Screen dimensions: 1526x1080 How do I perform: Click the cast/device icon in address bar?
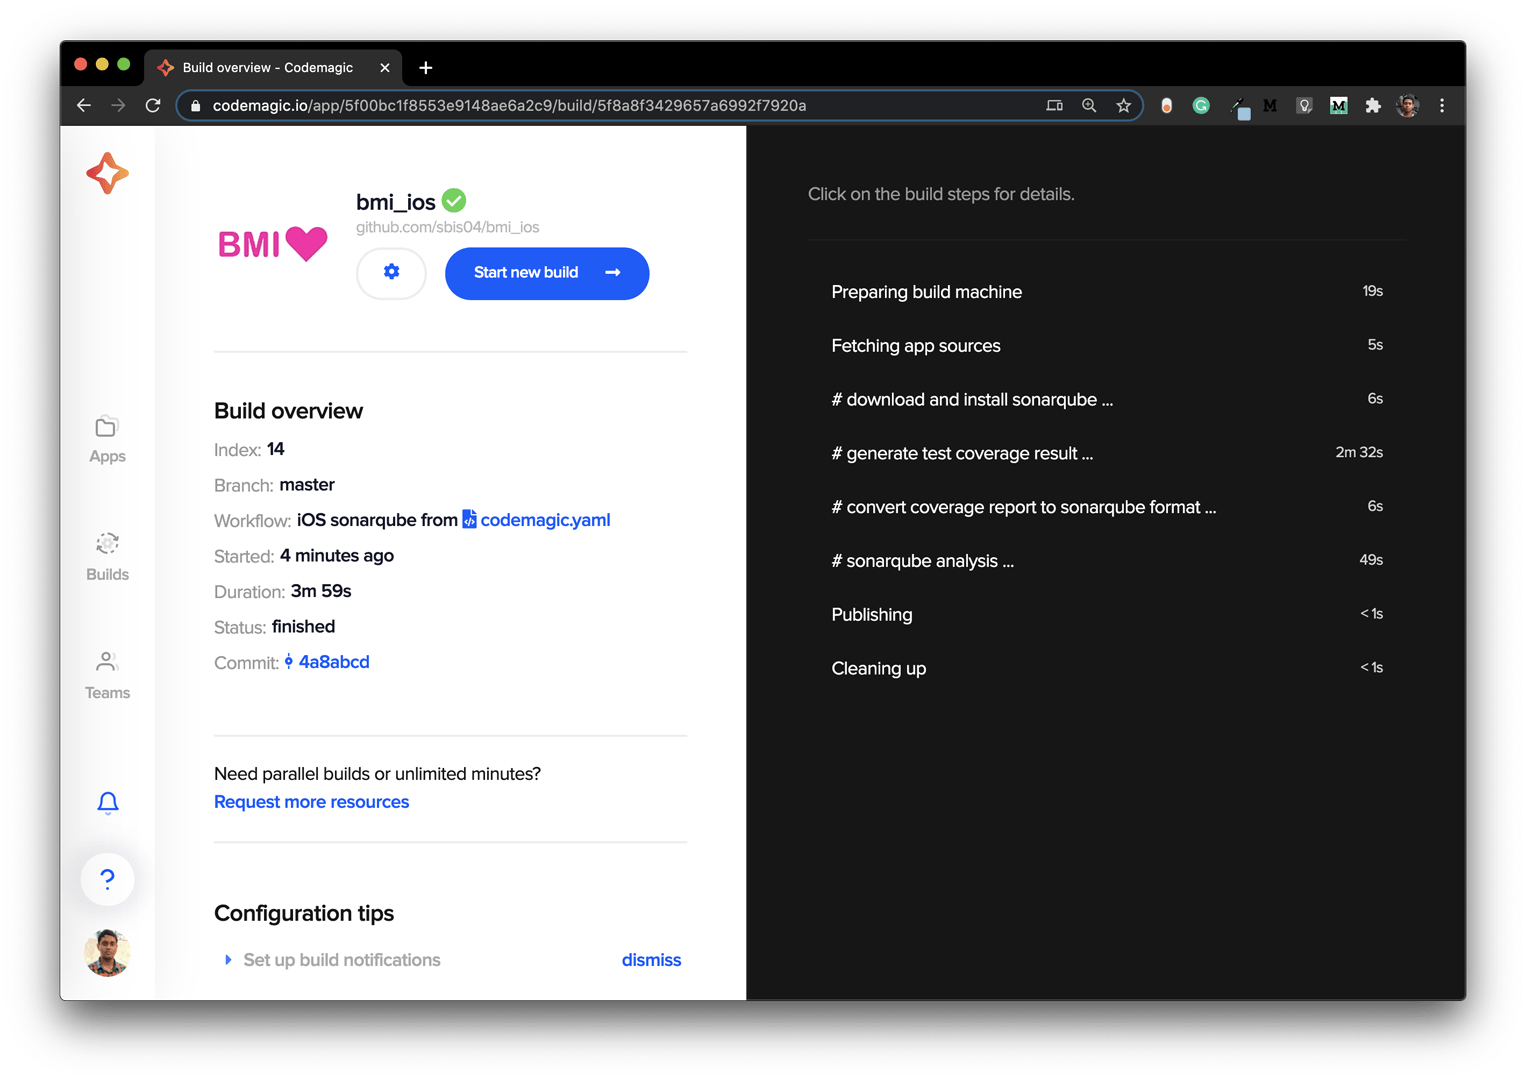pyautogui.click(x=1054, y=105)
